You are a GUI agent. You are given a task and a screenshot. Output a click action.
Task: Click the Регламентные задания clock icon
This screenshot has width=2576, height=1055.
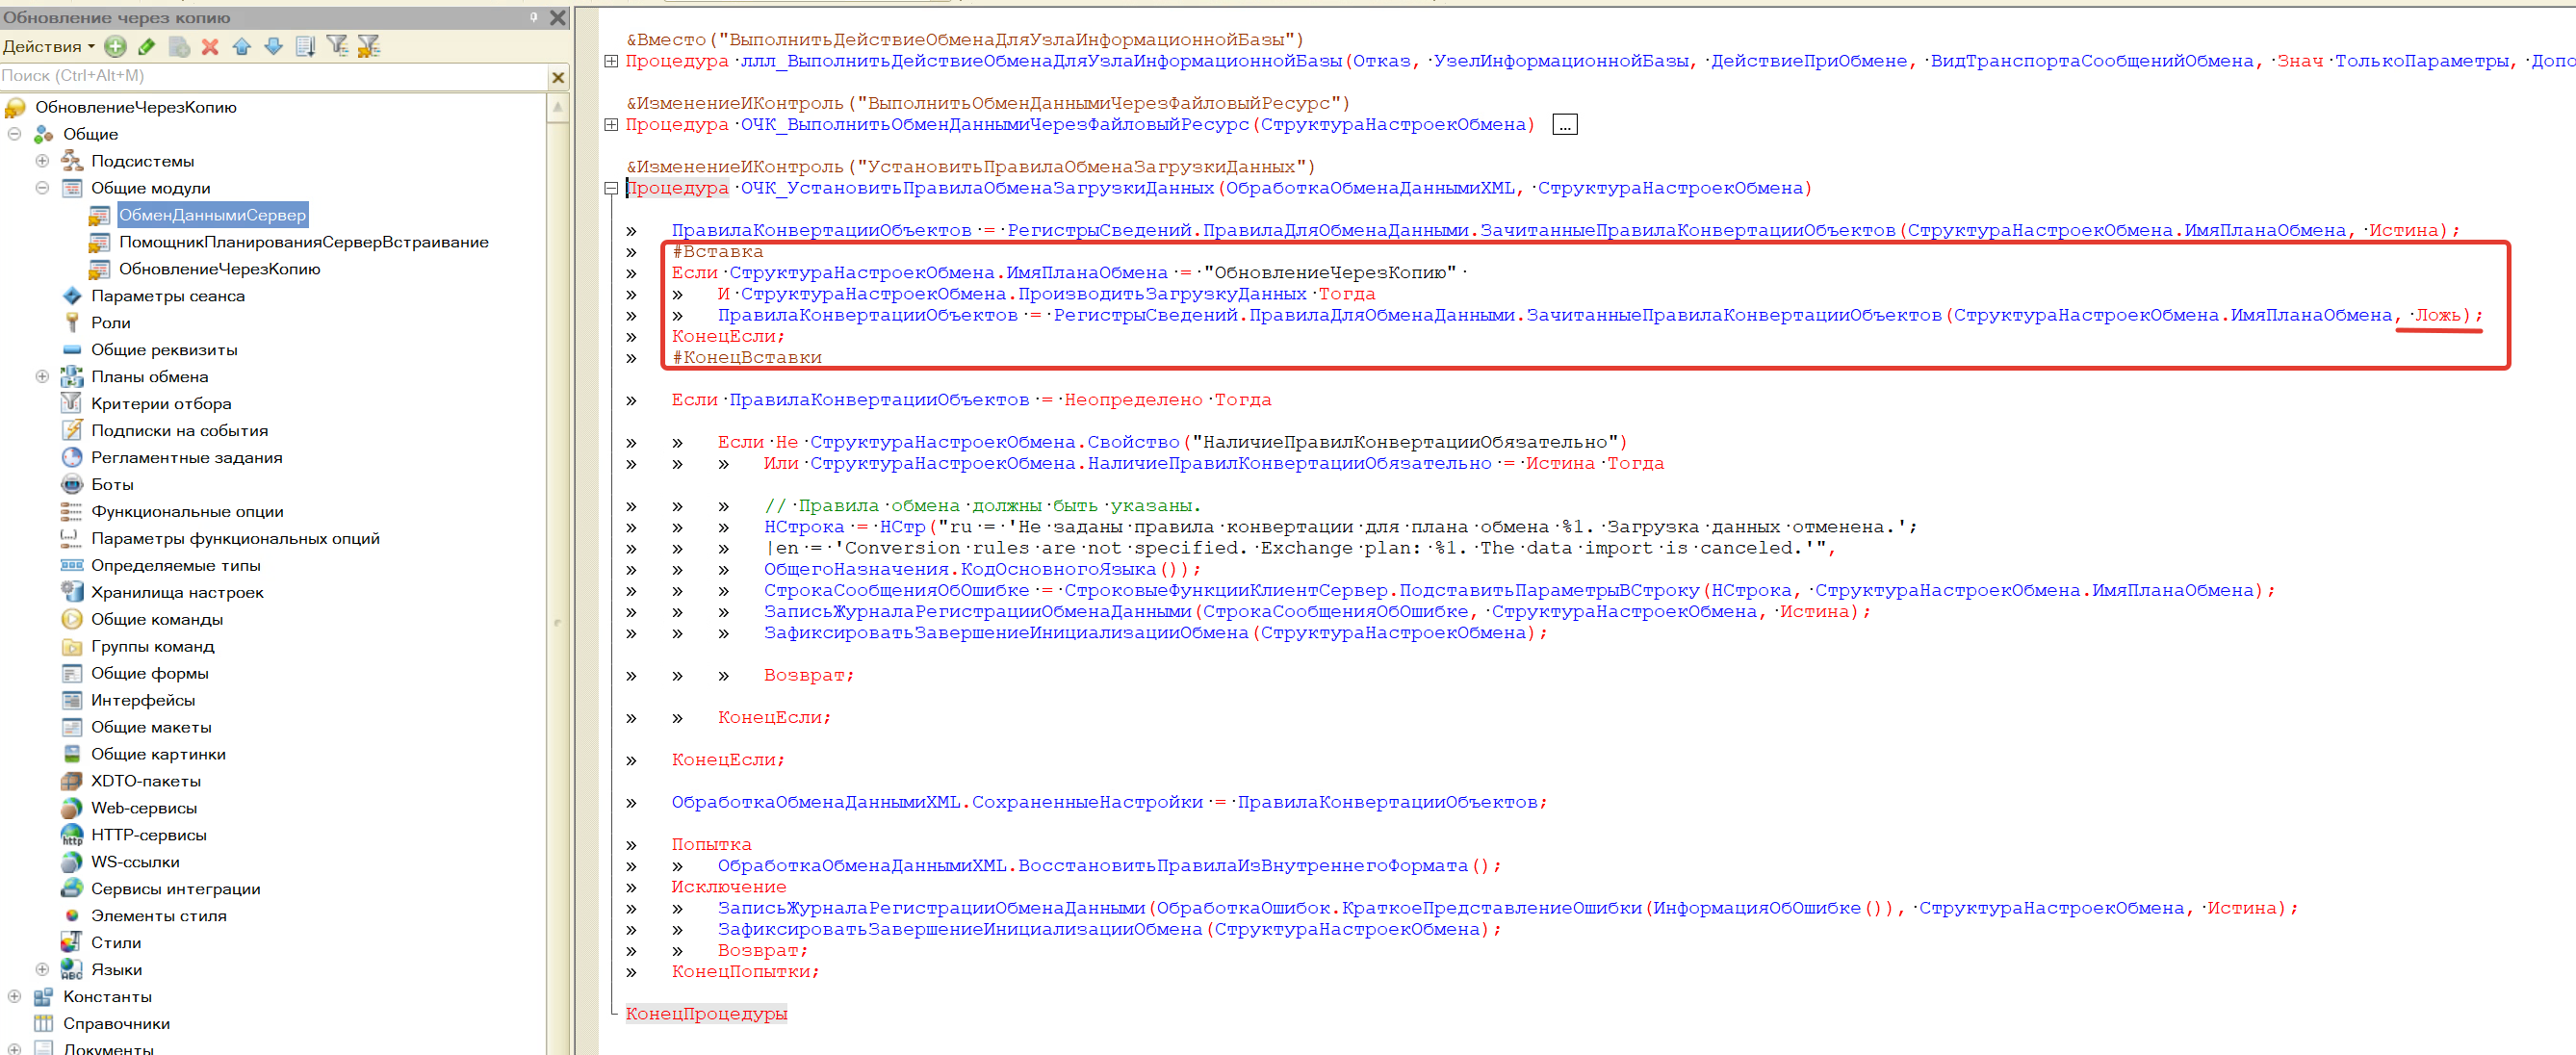72,458
